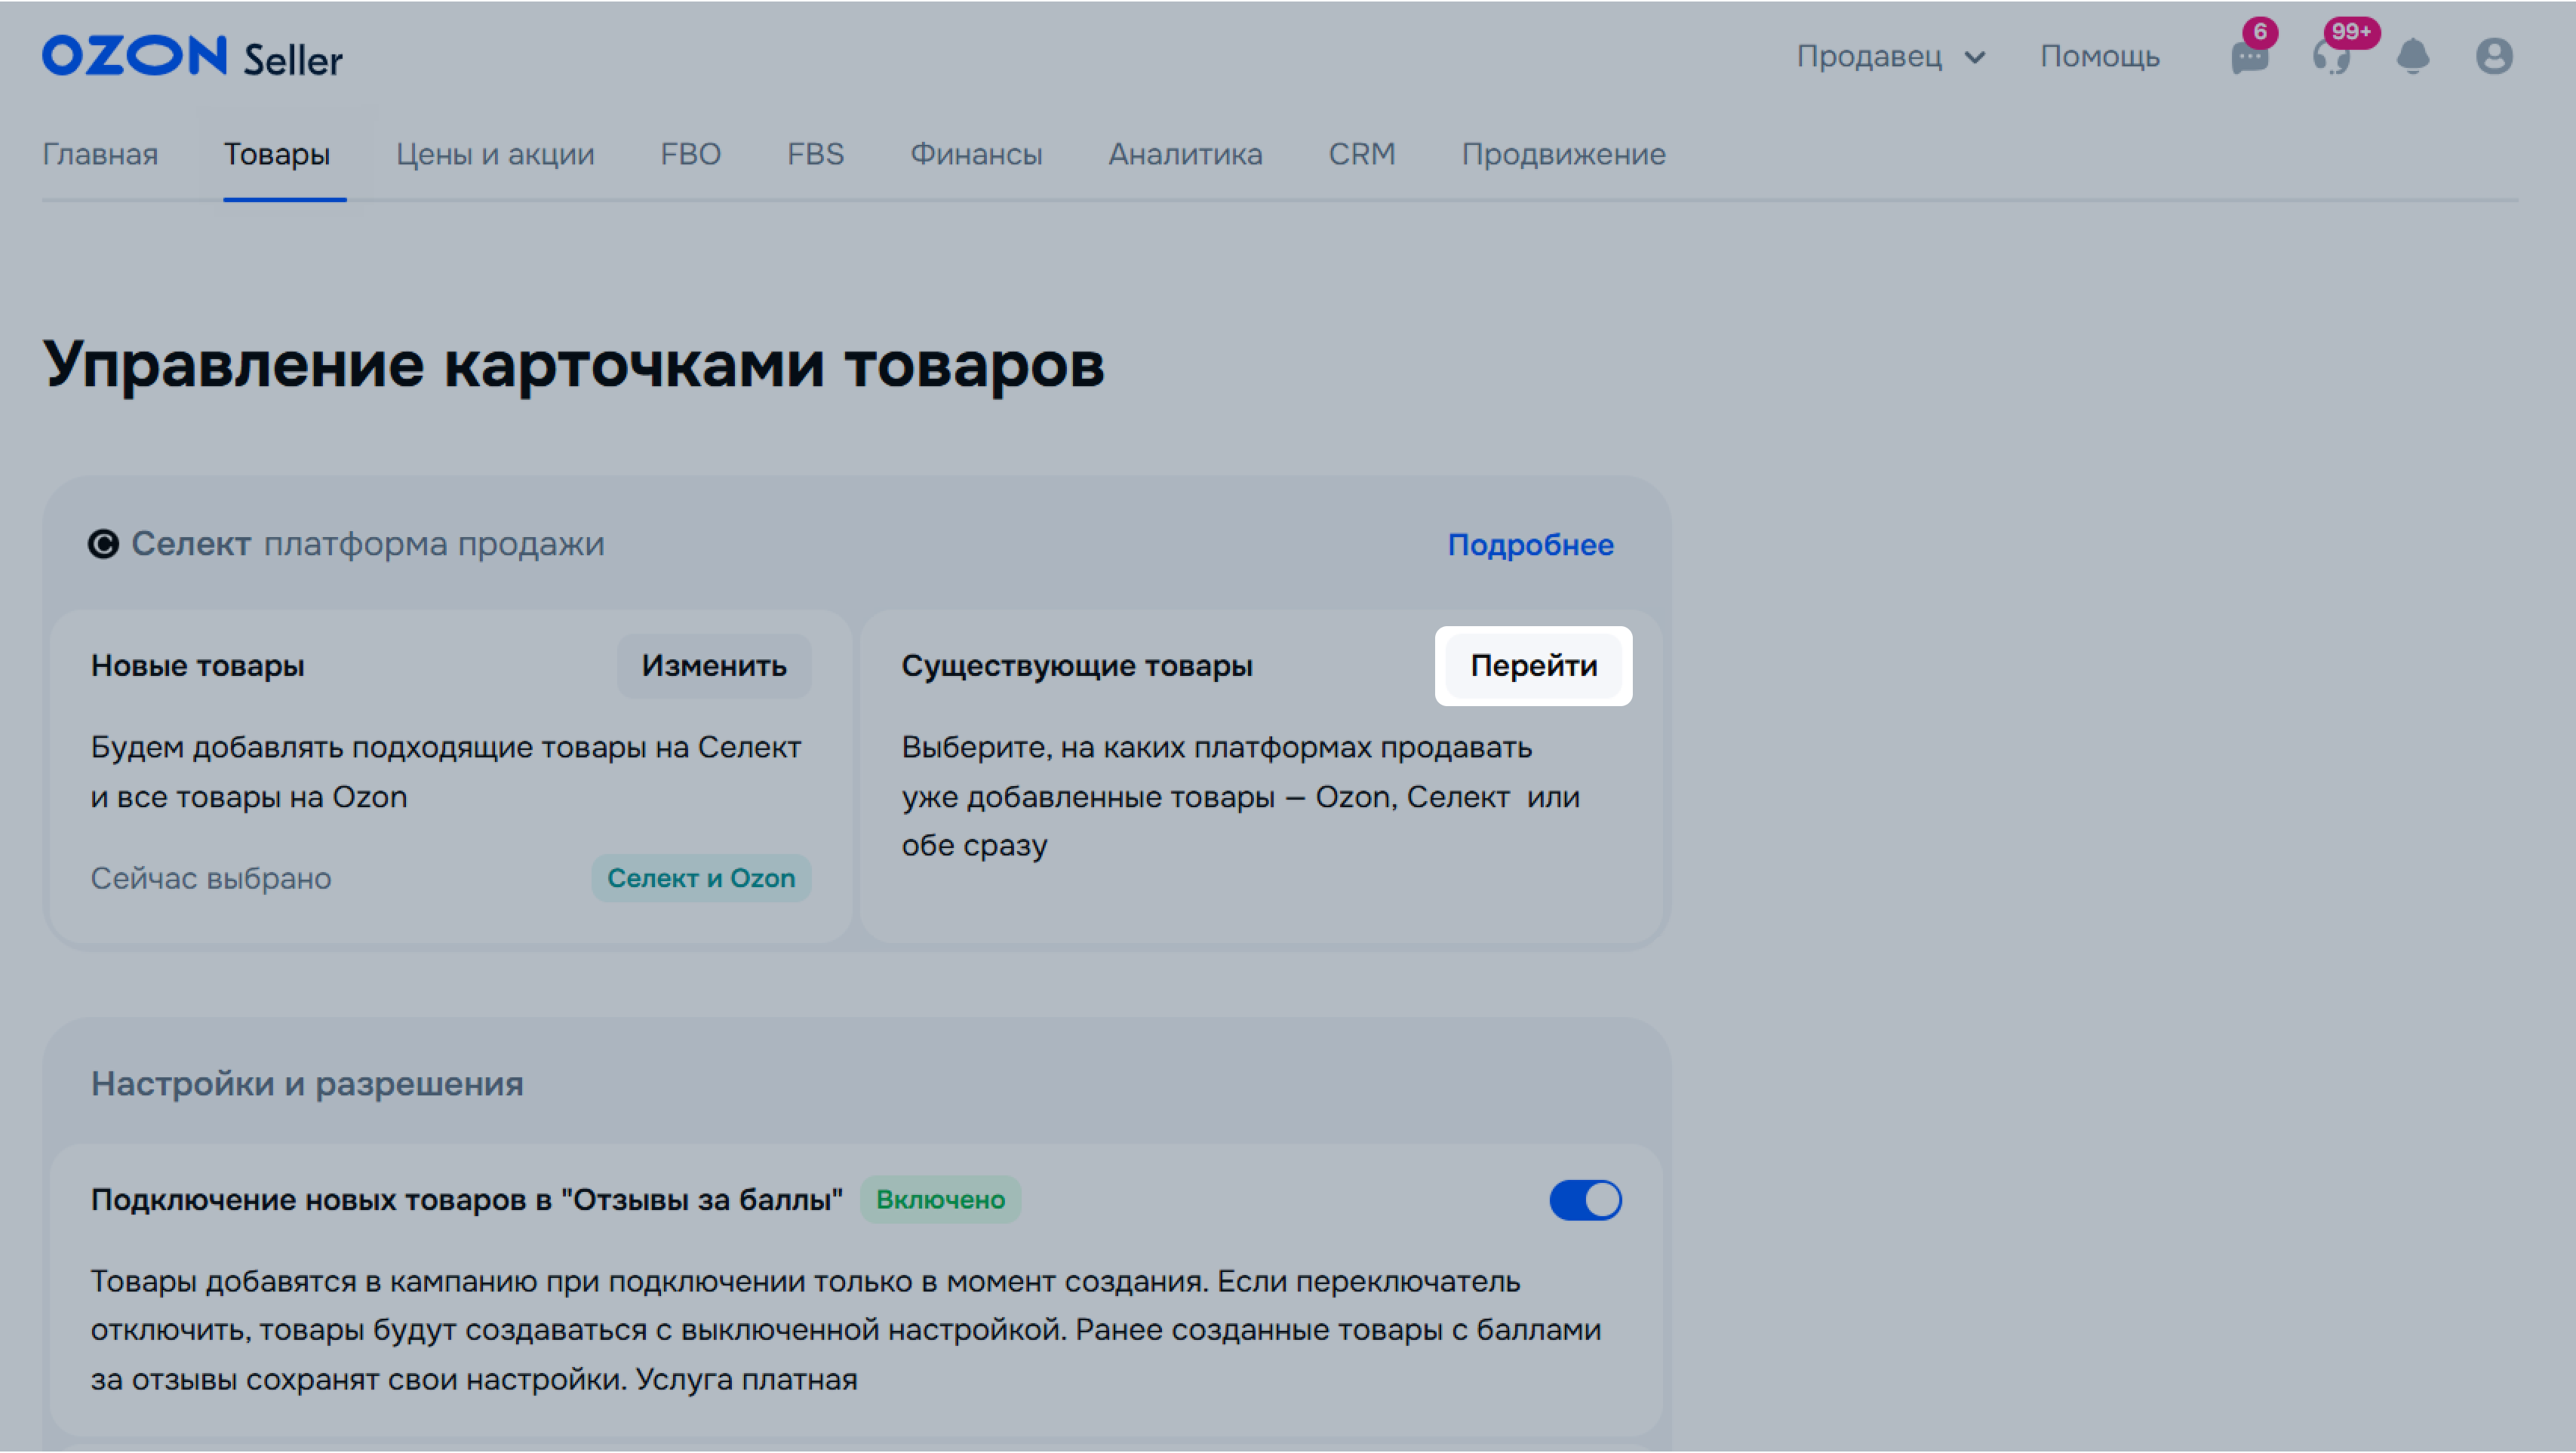Navigate to the Аналитика tab
This screenshot has width=2576, height=1453.
[x=1185, y=154]
